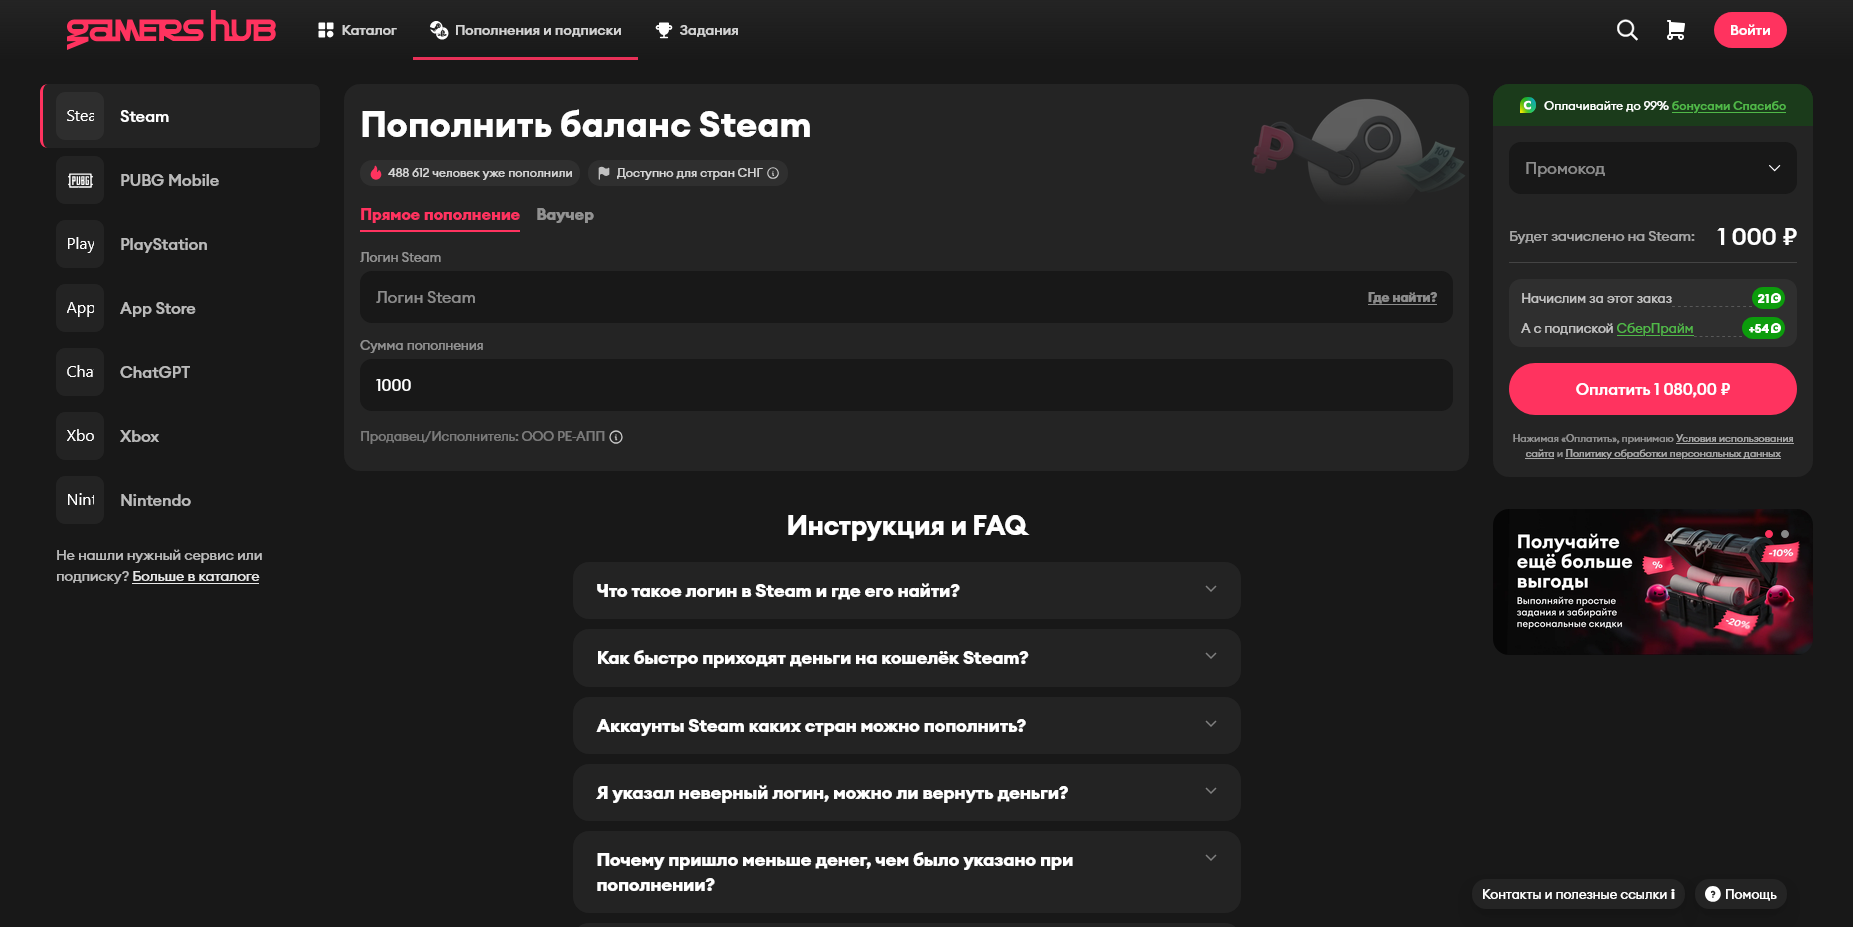Select Nintendo in the sidebar
The height and width of the screenshot is (927, 1853).
[180, 500]
